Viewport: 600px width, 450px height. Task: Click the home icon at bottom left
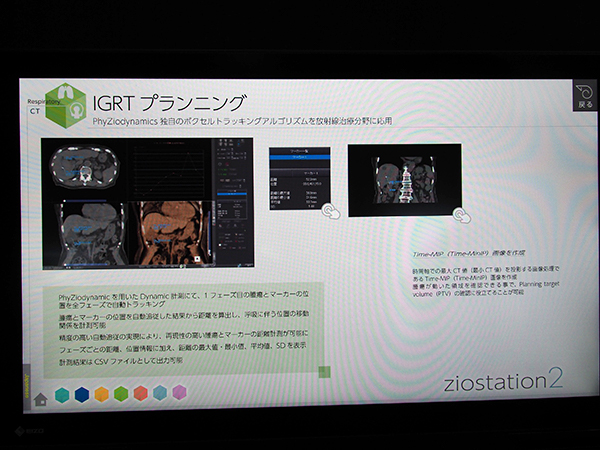coord(41,399)
